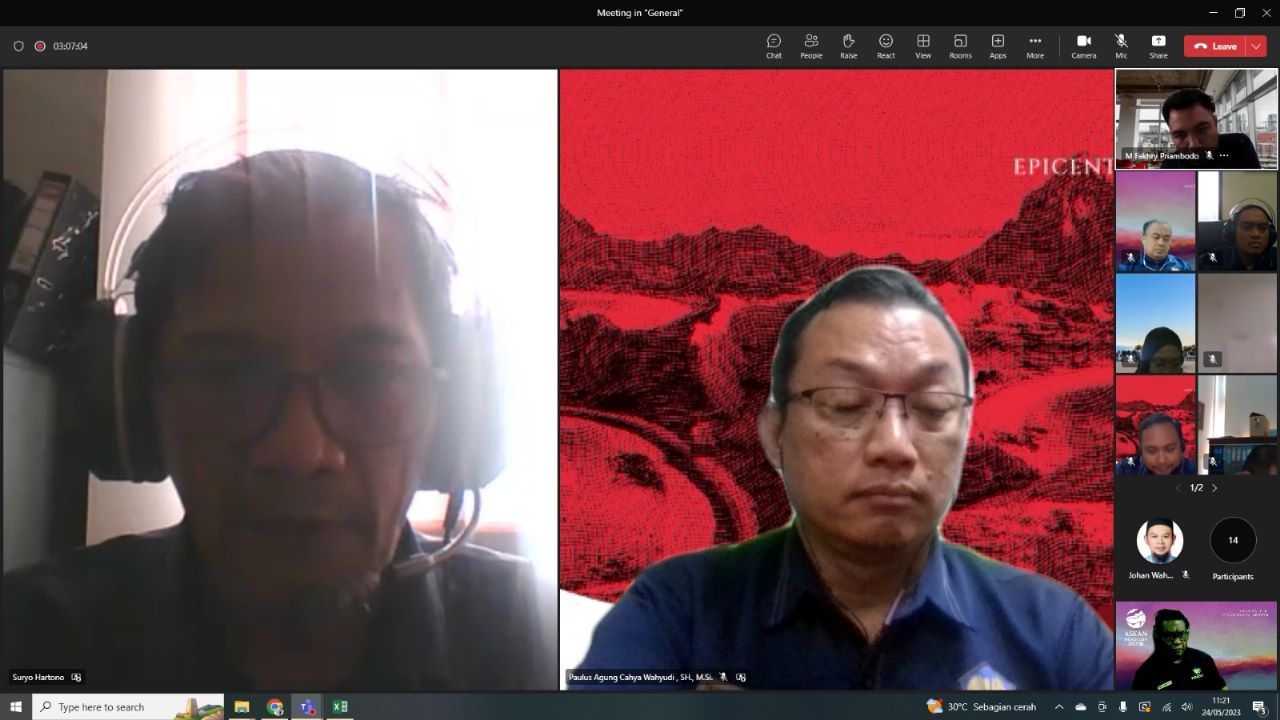Select Johan participant avatar
This screenshot has width=1280, height=720.
coord(1160,541)
